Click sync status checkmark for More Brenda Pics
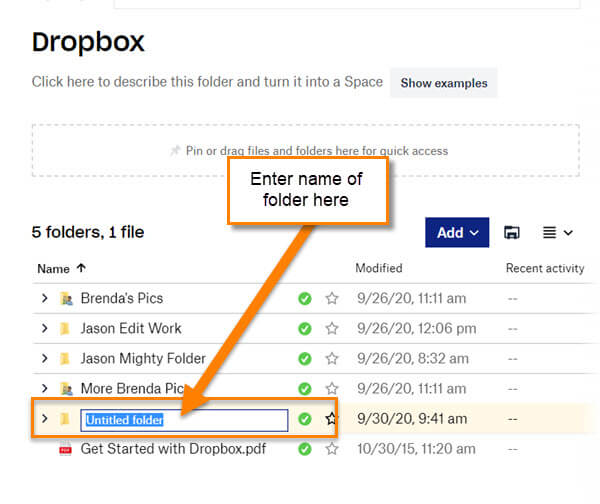This screenshot has height=504, width=600. [x=305, y=389]
